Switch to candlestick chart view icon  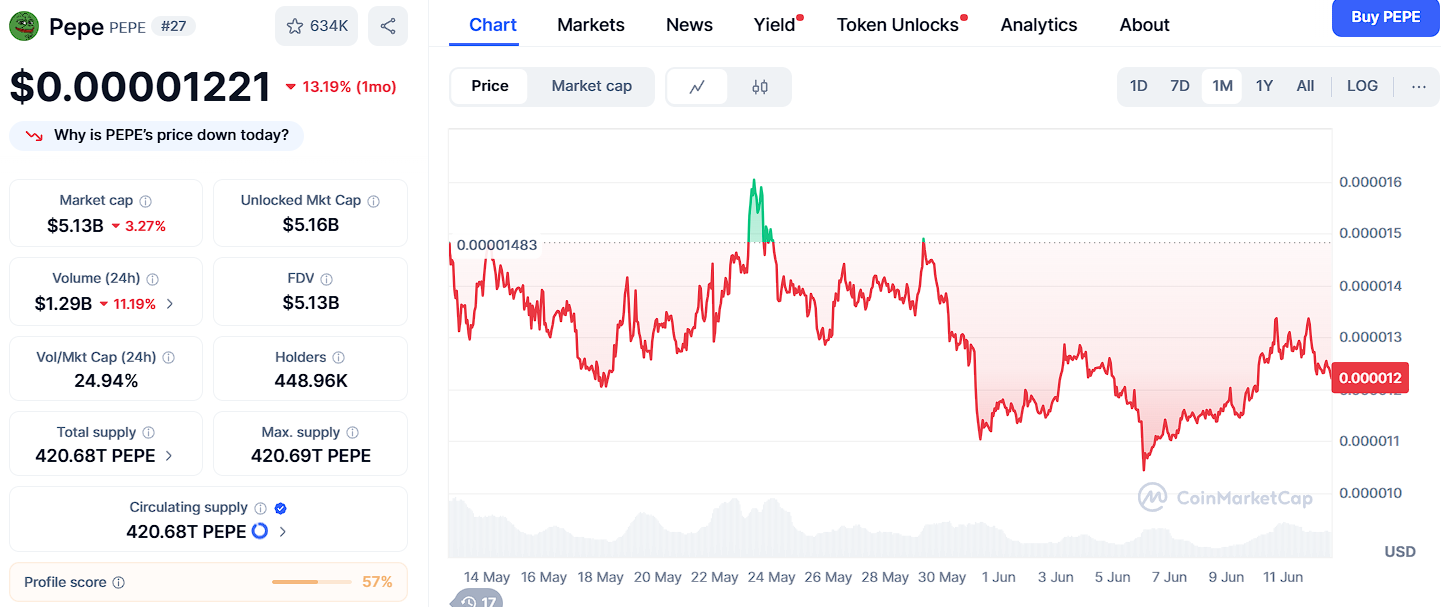[x=760, y=87]
